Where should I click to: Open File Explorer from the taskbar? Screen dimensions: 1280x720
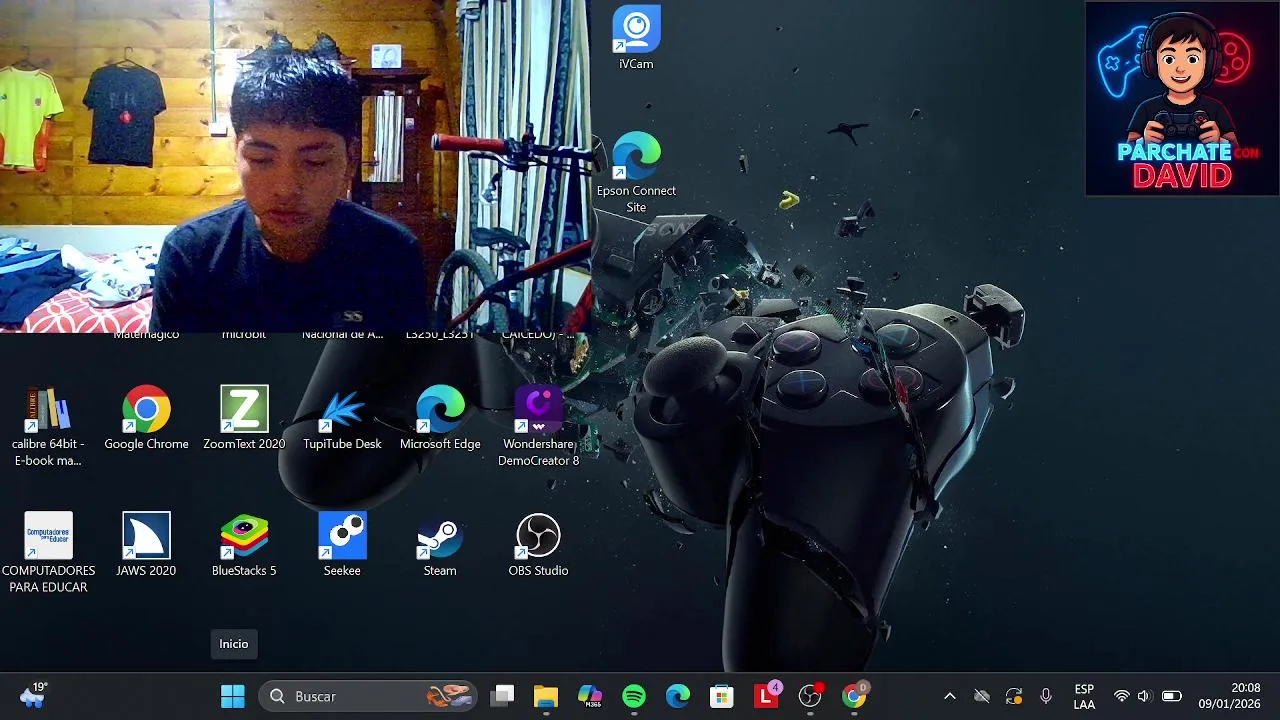[x=546, y=696]
